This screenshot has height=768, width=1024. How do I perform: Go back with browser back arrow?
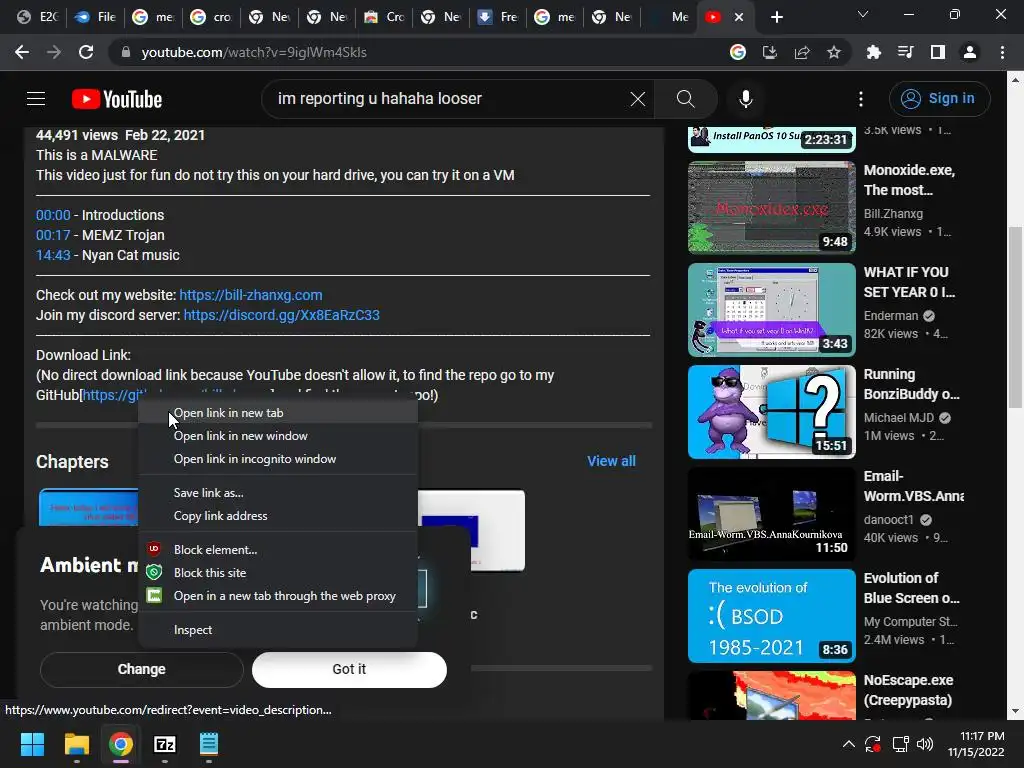22,52
